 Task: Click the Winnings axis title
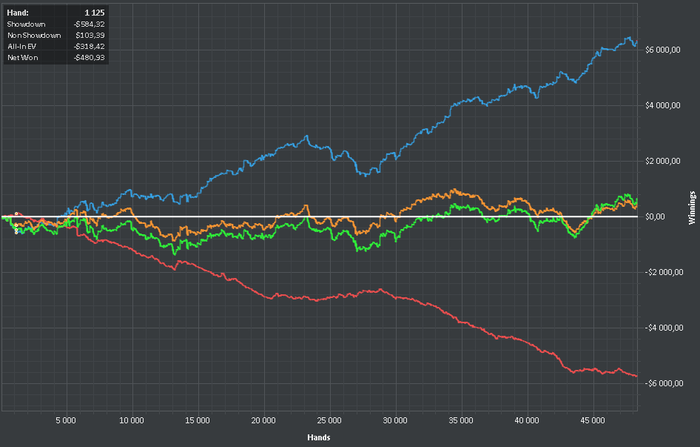pos(692,208)
